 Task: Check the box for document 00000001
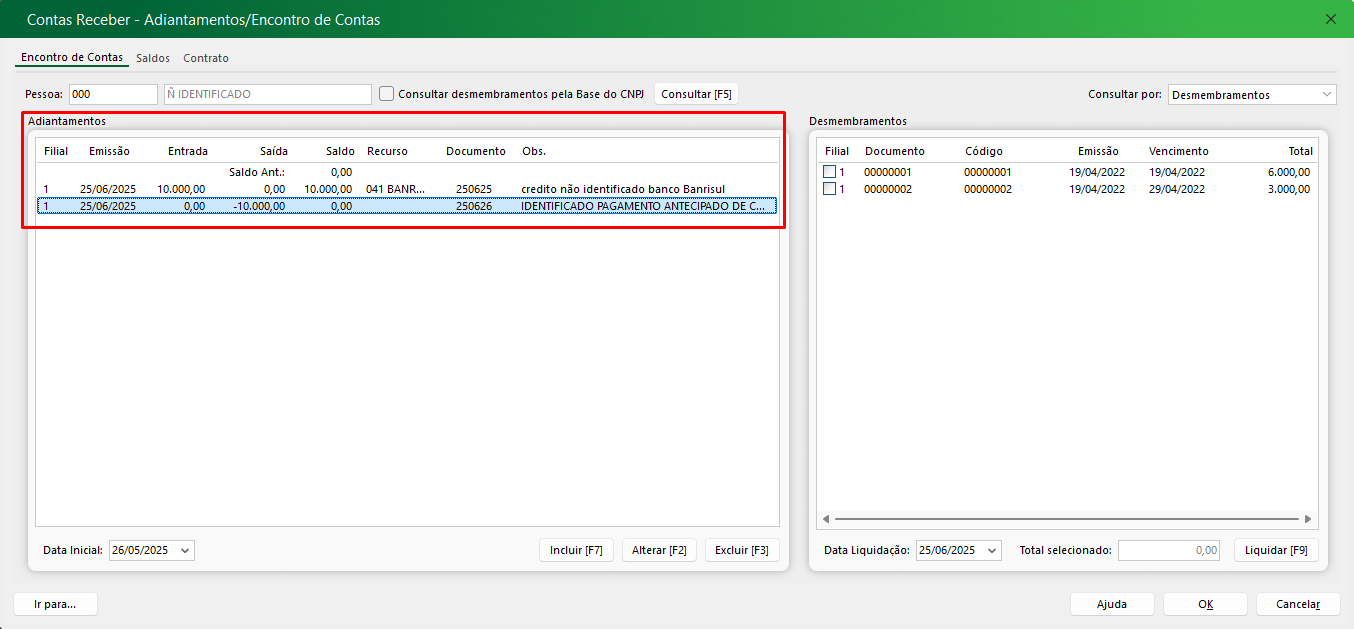tap(829, 172)
